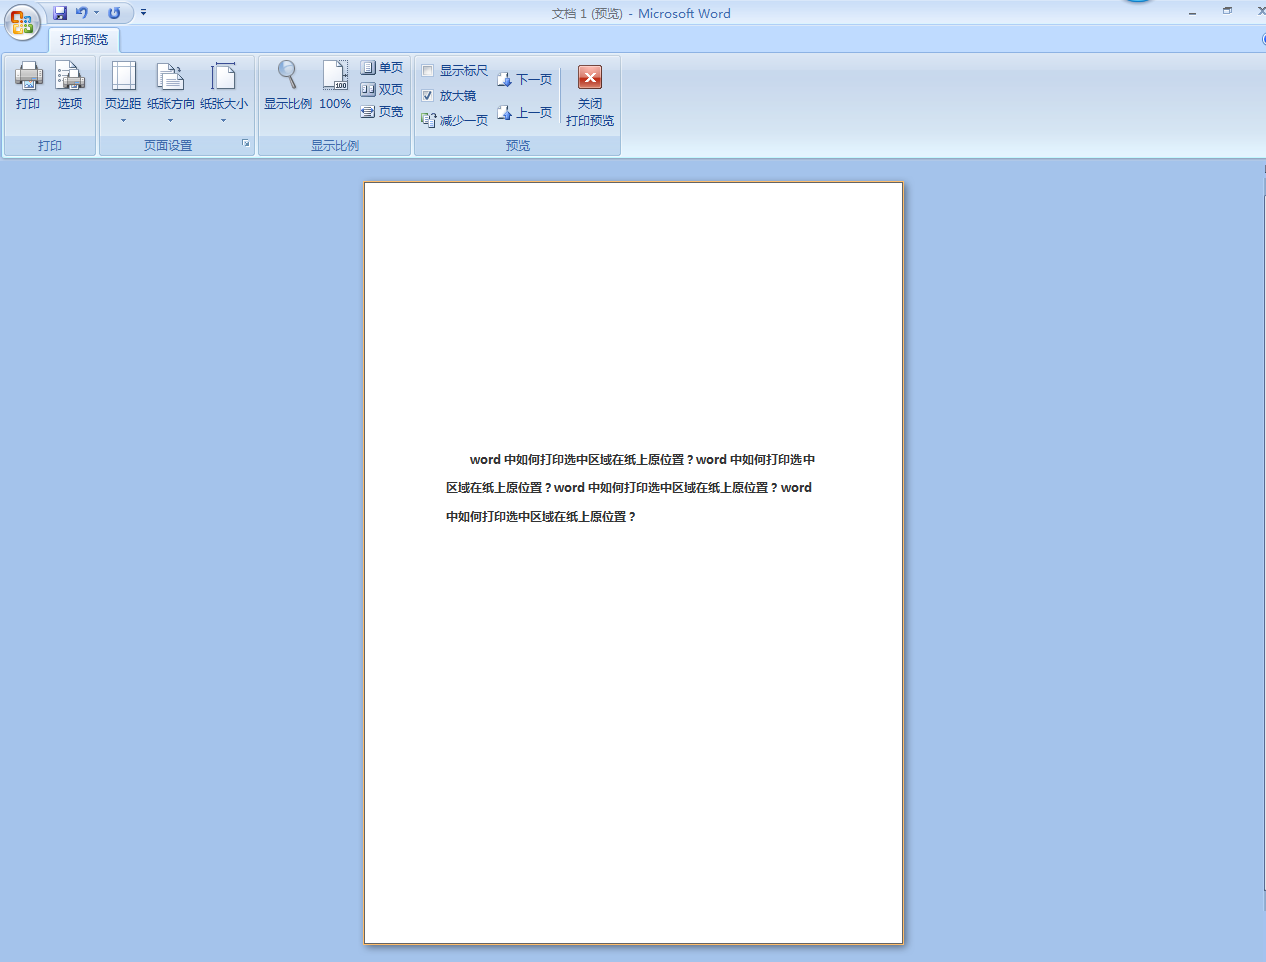1266x962 pixels.
Task: Go to 上一页 previous page
Action: click(525, 113)
